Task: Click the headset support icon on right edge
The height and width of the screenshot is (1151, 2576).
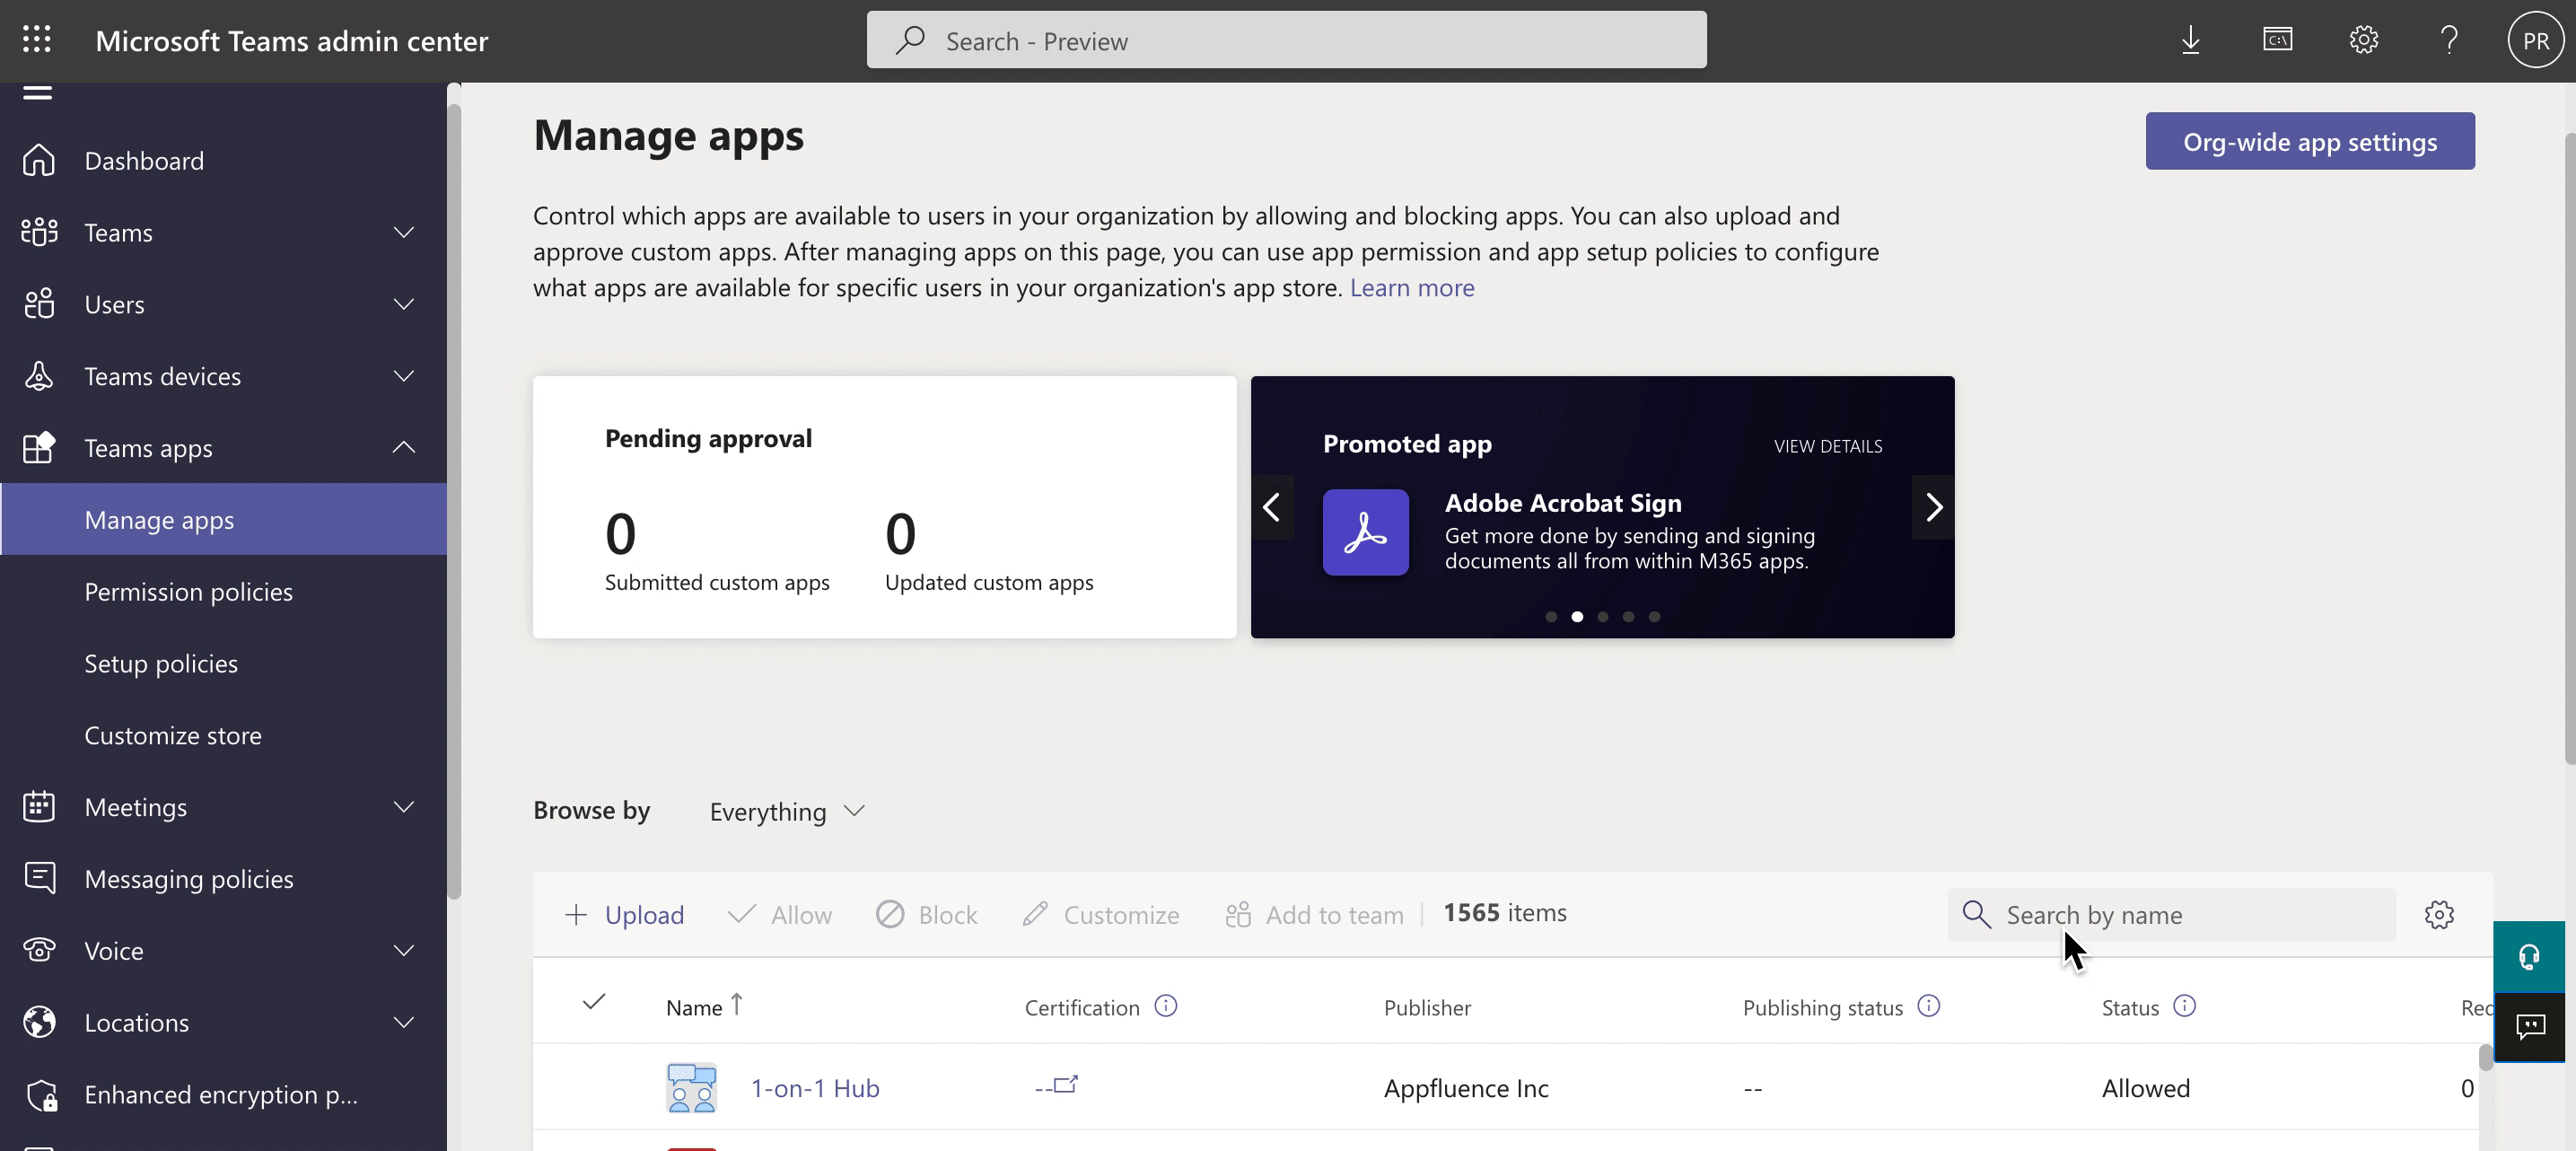Action: pos(2530,955)
